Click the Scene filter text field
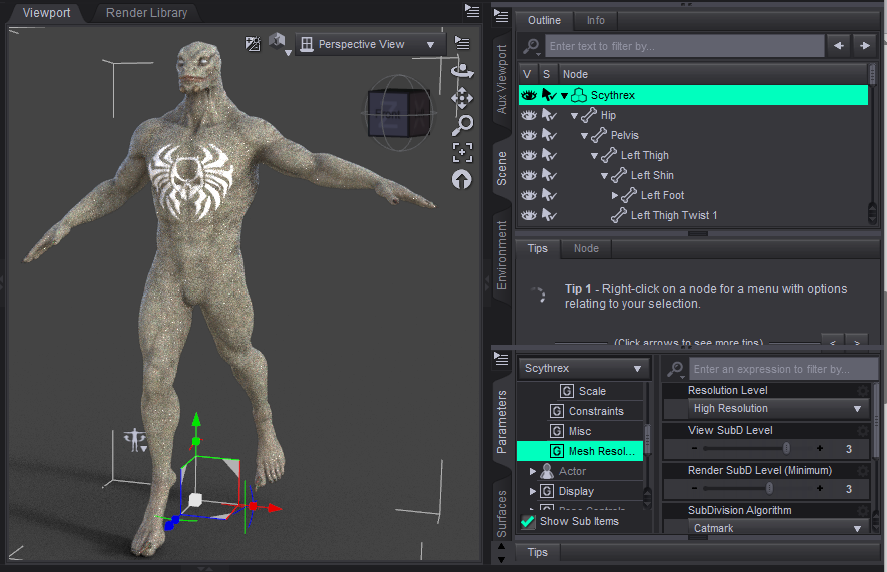 684,46
